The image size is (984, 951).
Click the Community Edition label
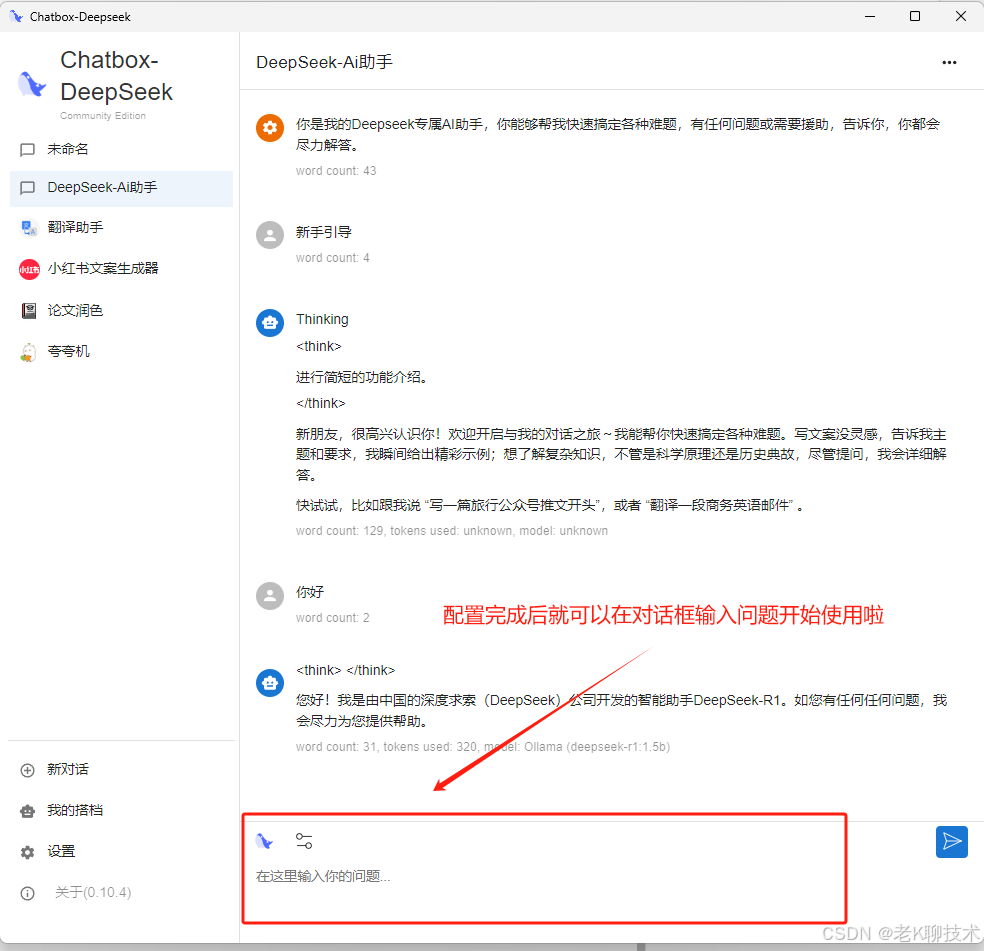[103, 116]
